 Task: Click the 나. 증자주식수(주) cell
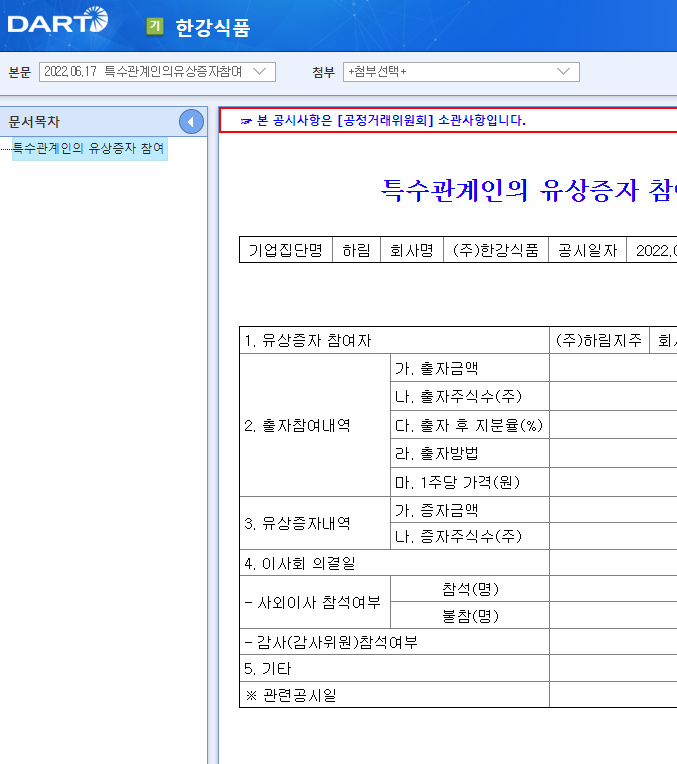pyautogui.click(x=470, y=536)
